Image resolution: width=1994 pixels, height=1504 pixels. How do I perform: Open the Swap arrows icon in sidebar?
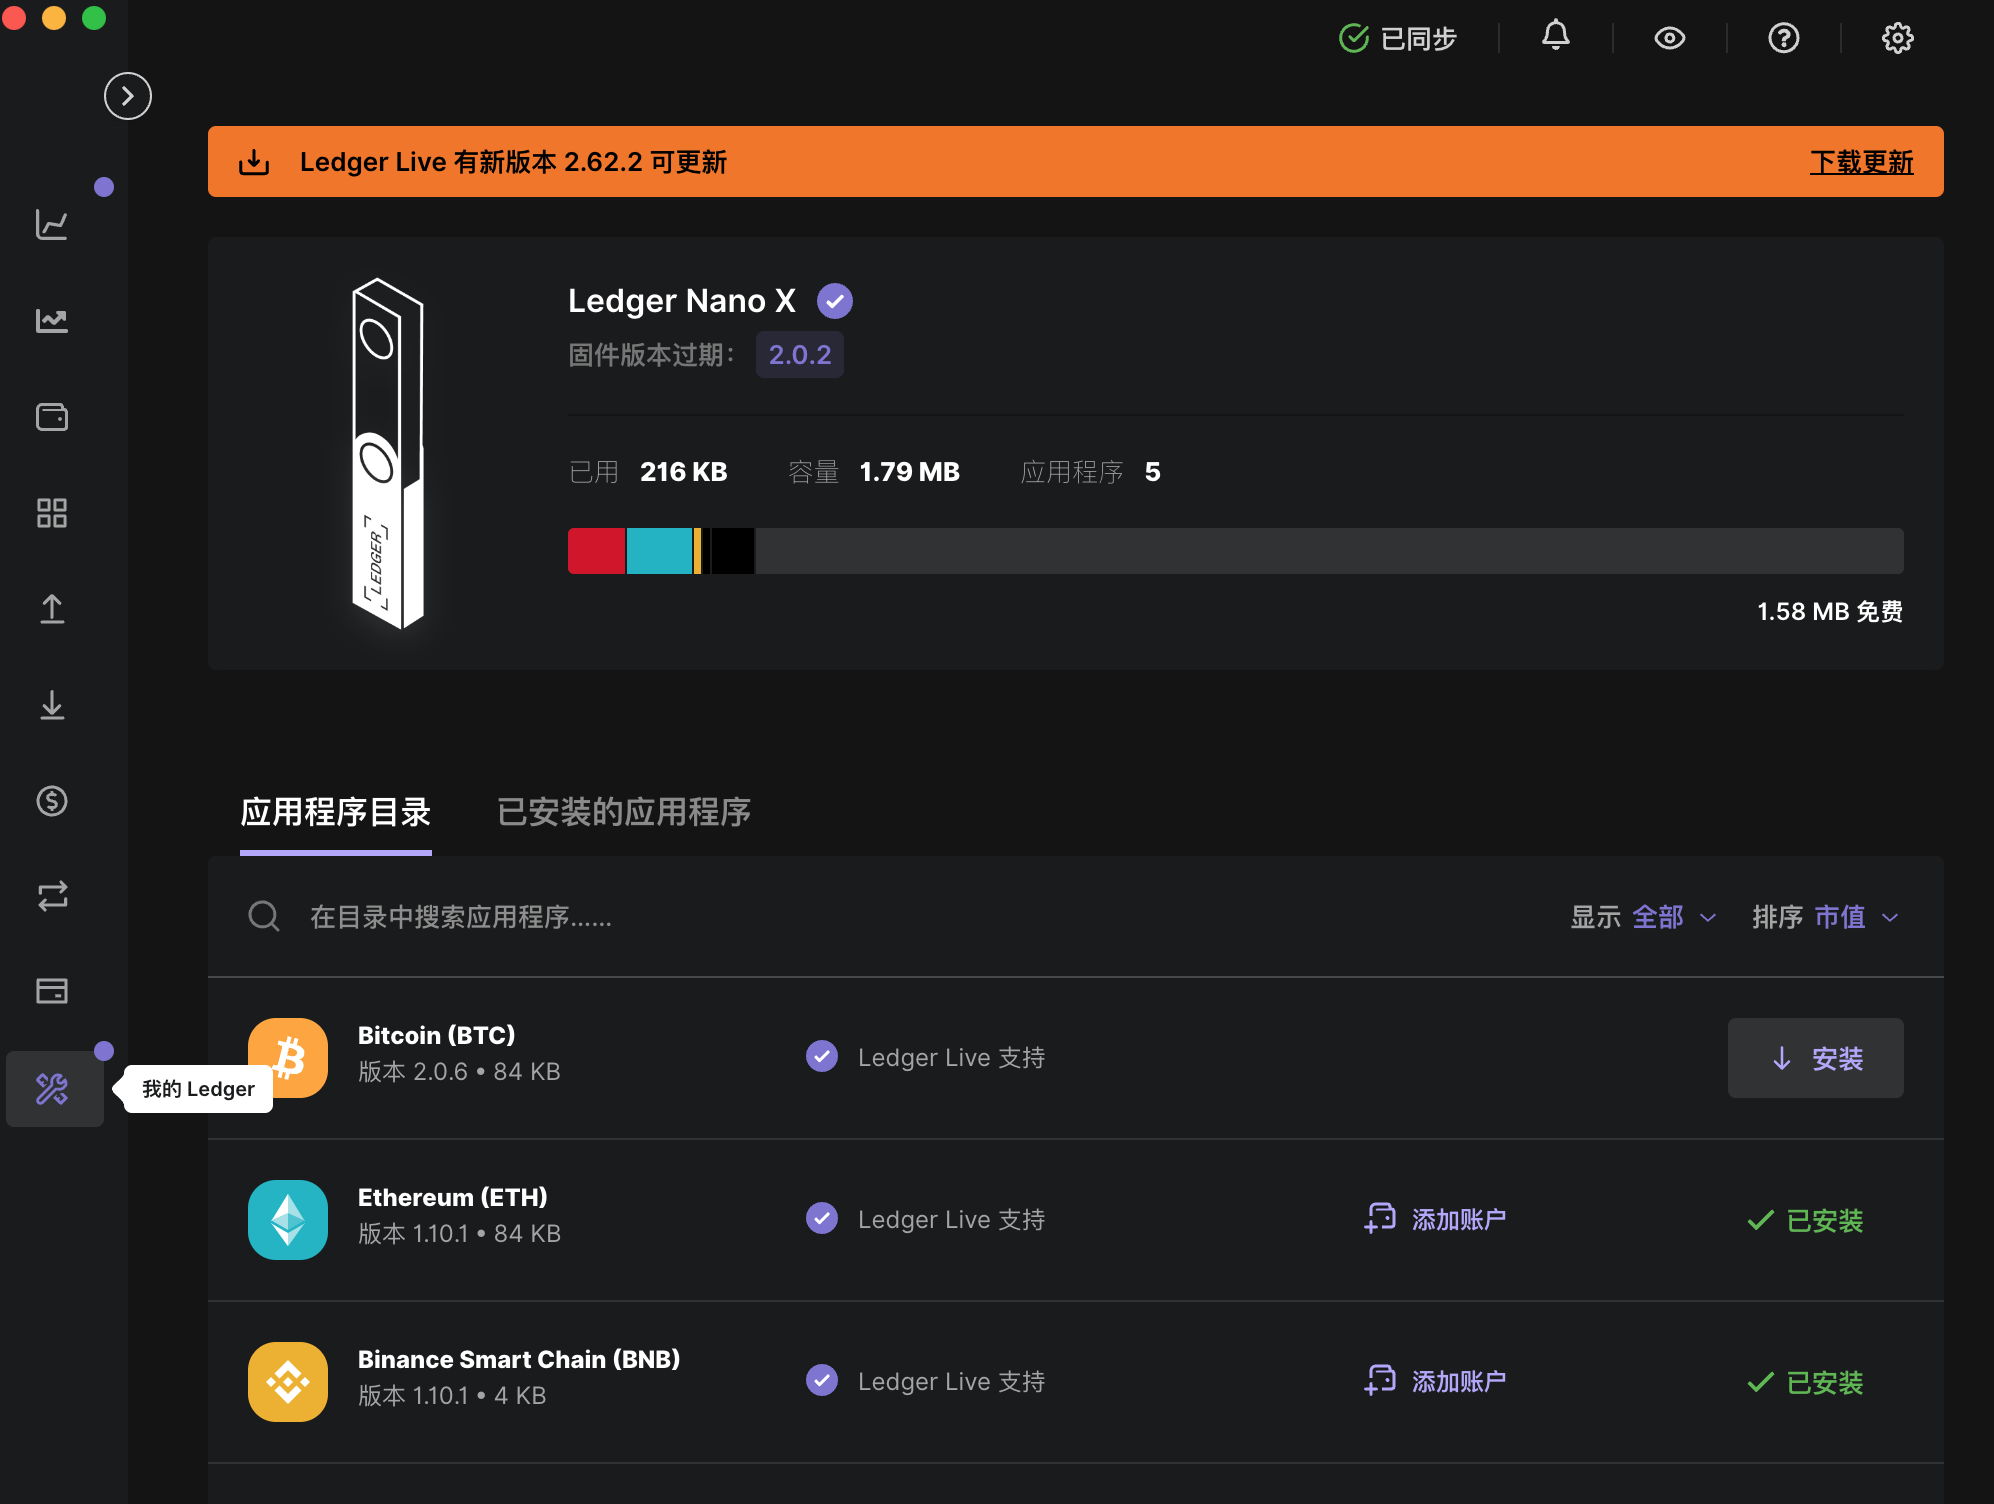(52, 896)
